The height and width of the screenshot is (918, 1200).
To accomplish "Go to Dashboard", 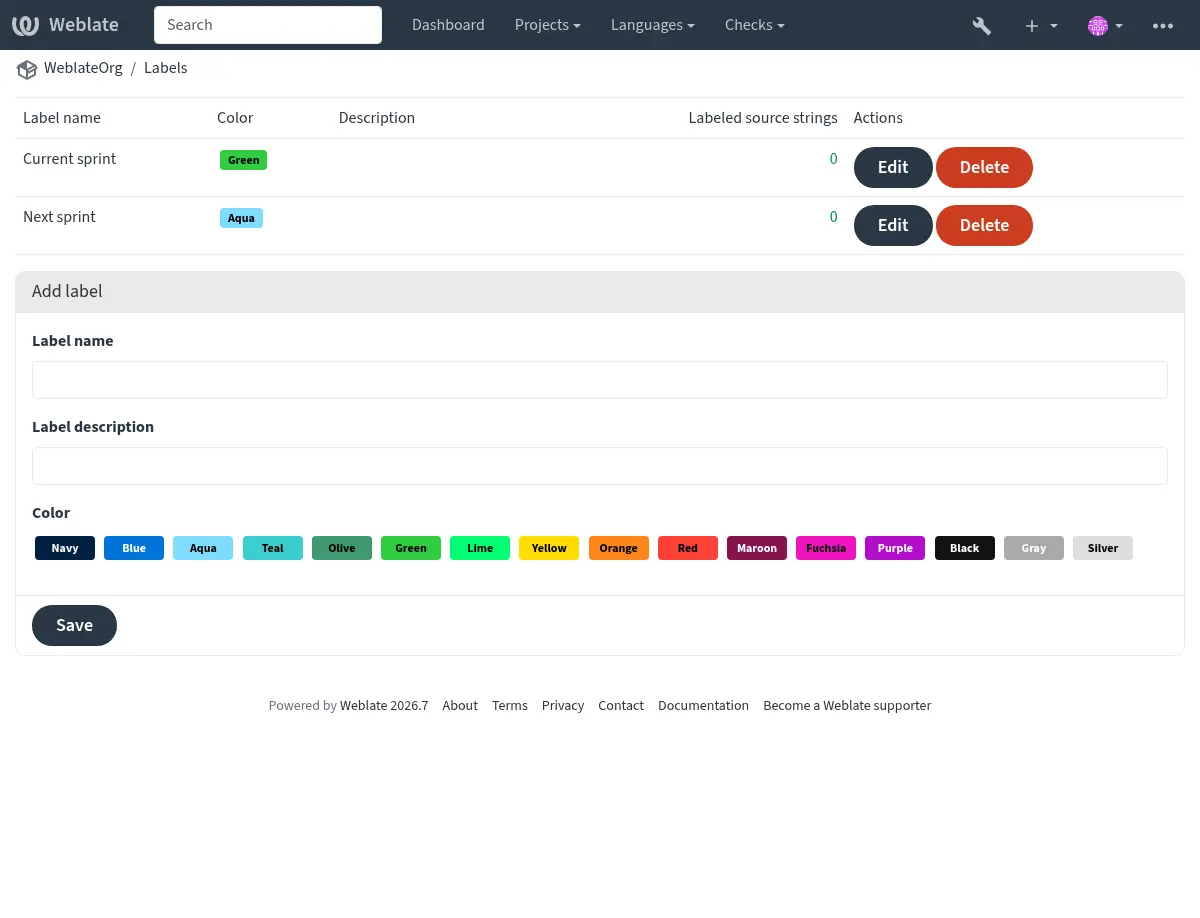I will (x=448, y=25).
